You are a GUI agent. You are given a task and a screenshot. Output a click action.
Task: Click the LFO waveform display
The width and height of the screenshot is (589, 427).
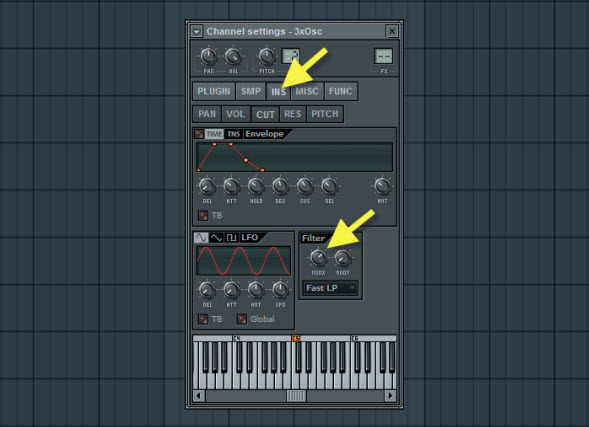point(243,261)
